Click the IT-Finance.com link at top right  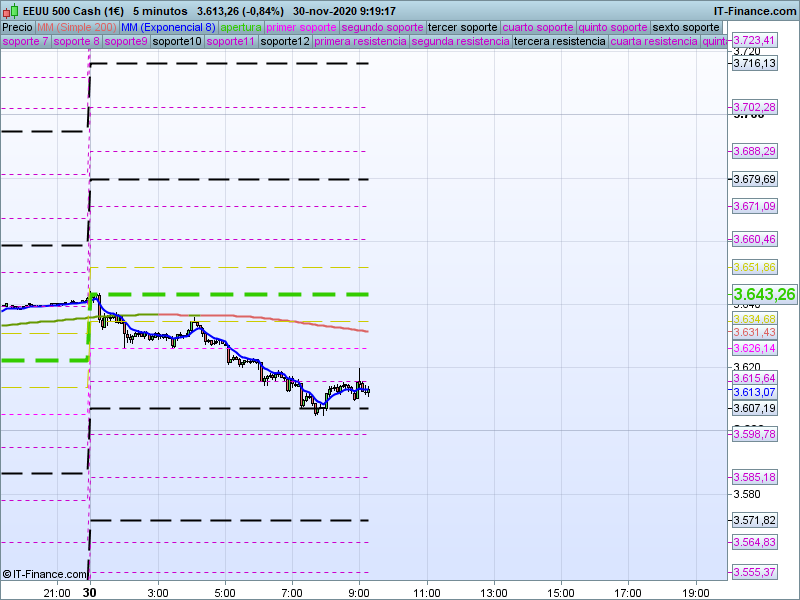coord(755,11)
